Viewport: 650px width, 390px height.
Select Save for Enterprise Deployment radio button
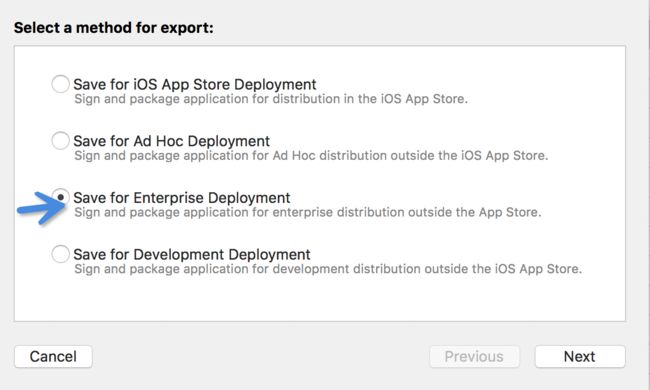click(61, 197)
